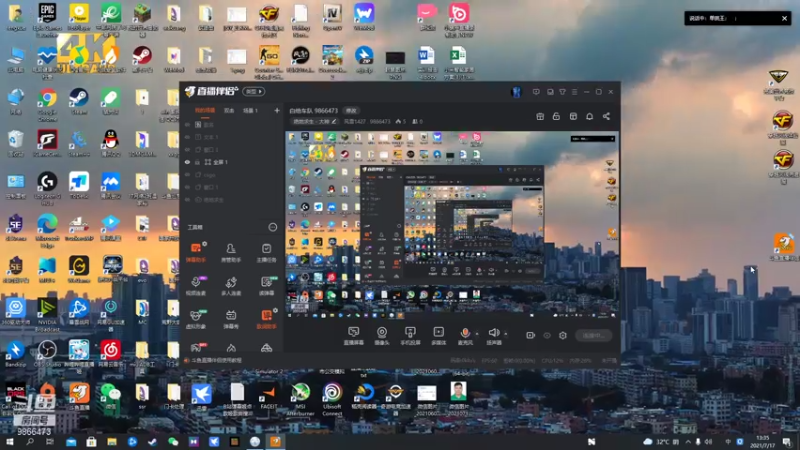Click the layout icon left of the bell
Viewport: 800px width, 450px height.
click(x=573, y=116)
